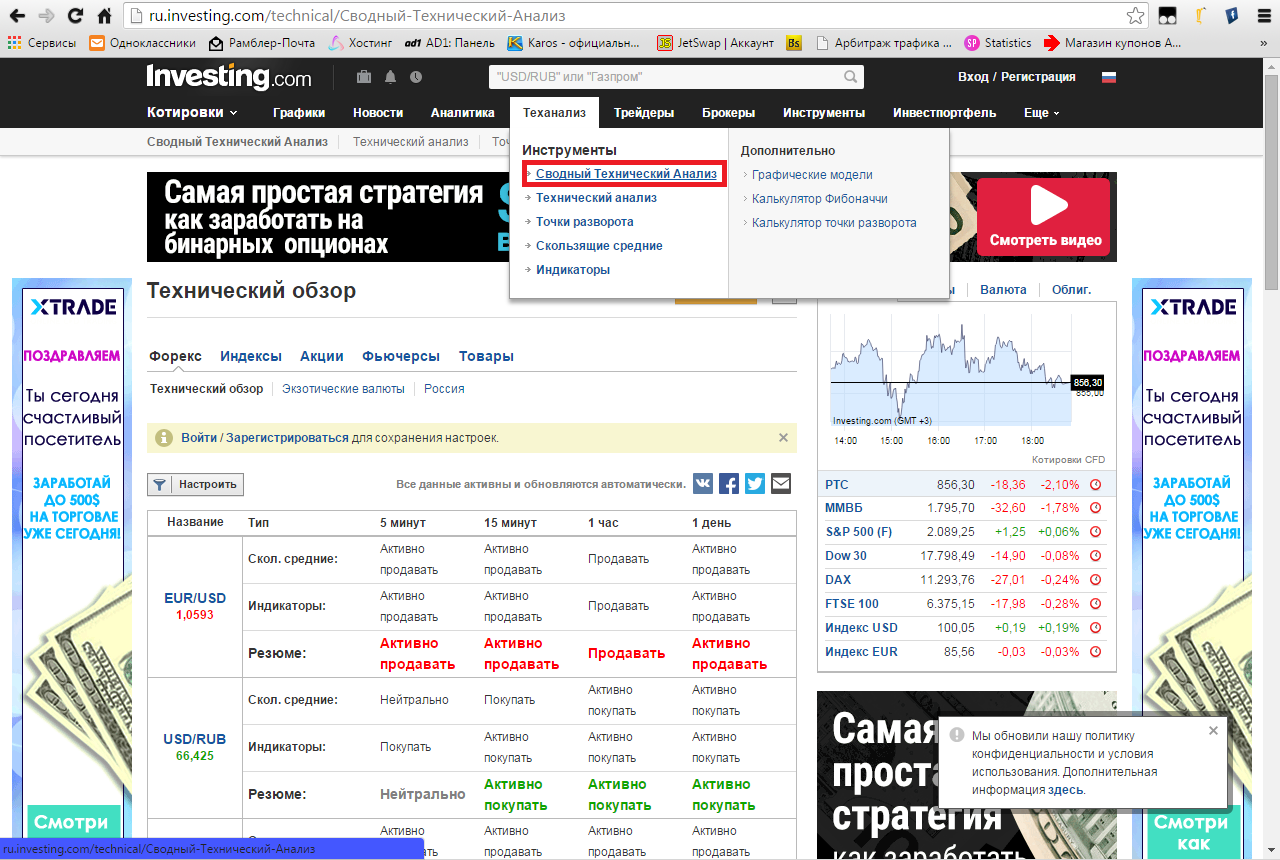This screenshot has height=860, width=1280.
Task: Open the Экзотические валюты sub-tab
Action: pos(343,389)
